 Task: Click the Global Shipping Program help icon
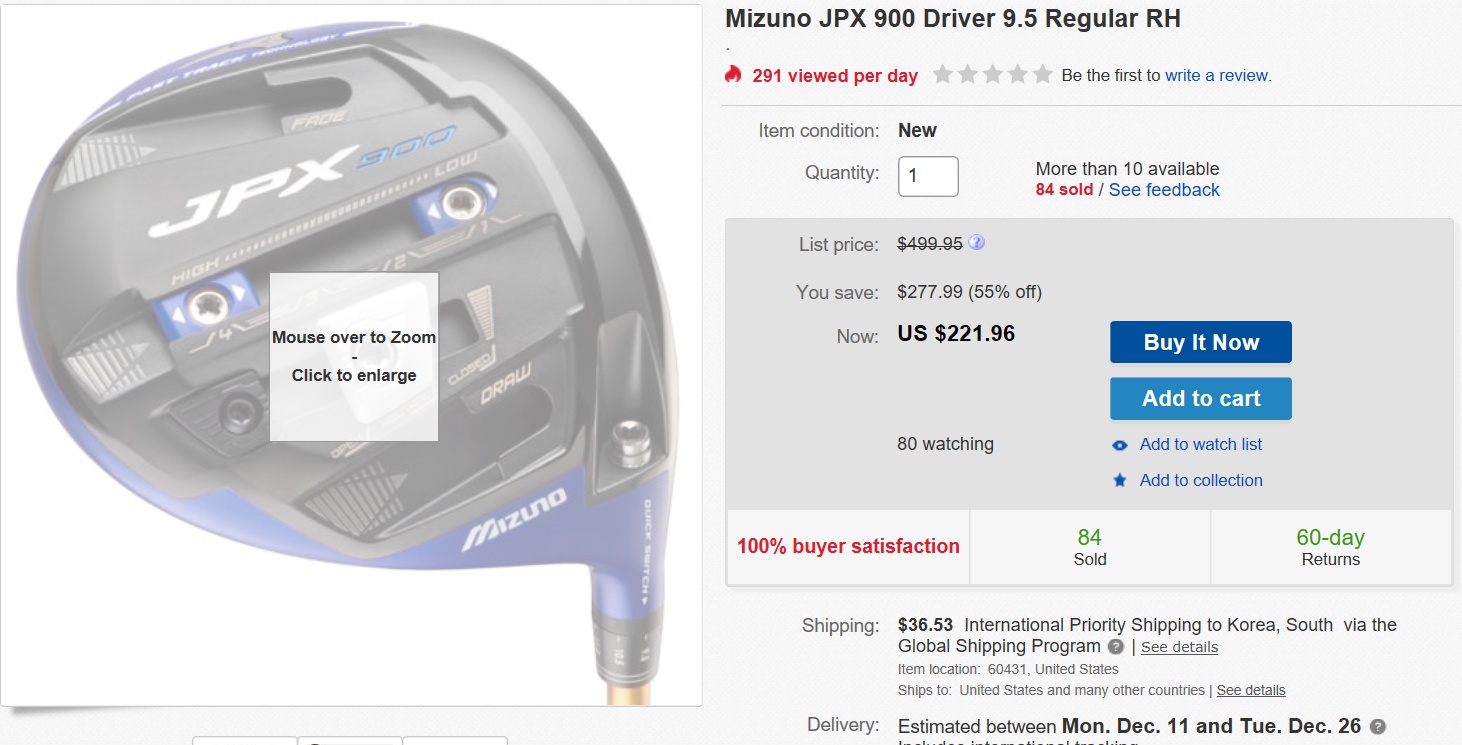[1116, 647]
